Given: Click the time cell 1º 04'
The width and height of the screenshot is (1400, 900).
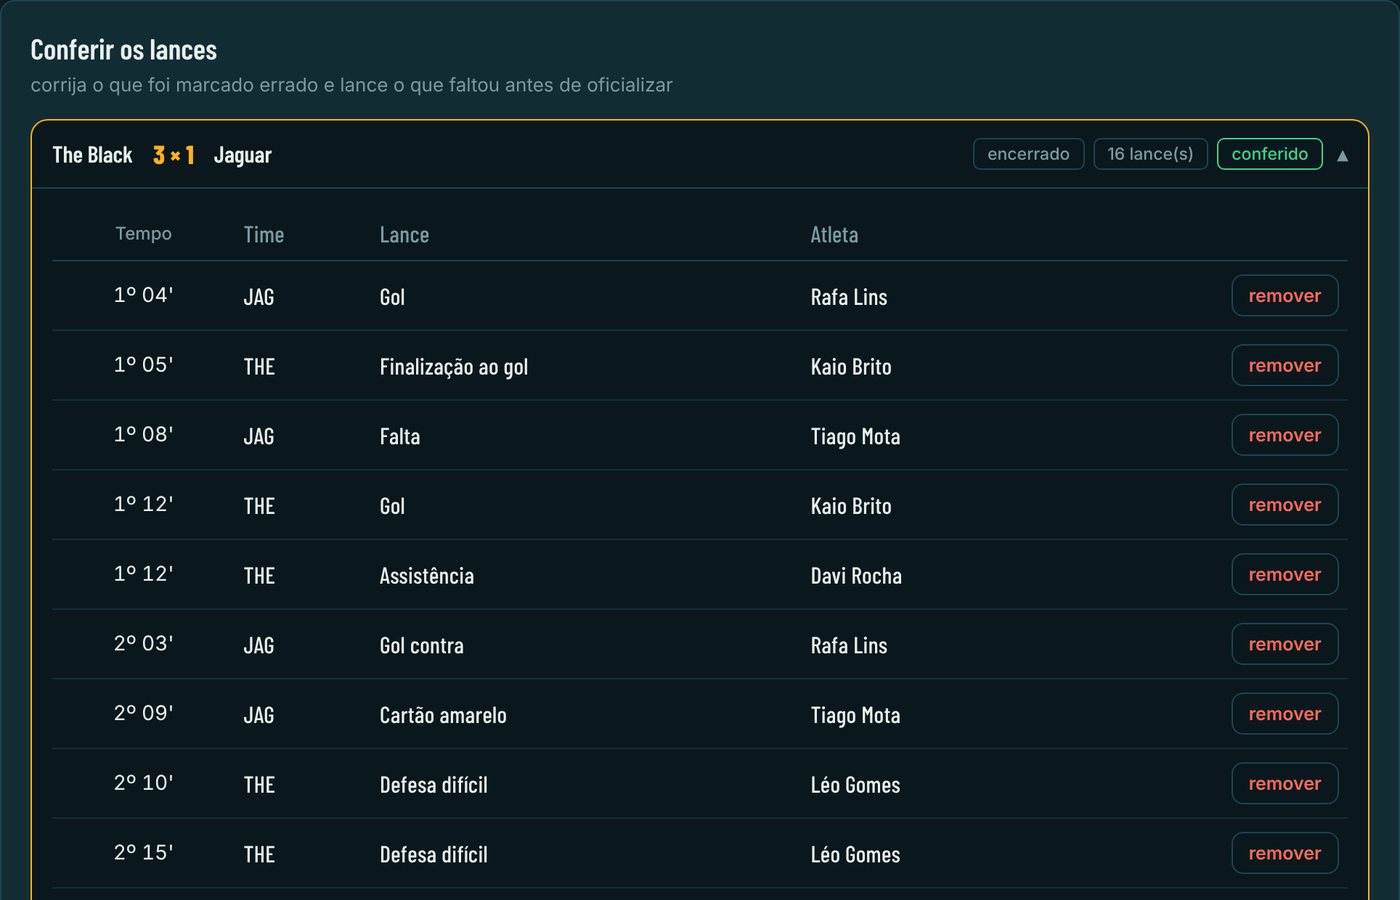Looking at the screenshot, I should pos(143,295).
